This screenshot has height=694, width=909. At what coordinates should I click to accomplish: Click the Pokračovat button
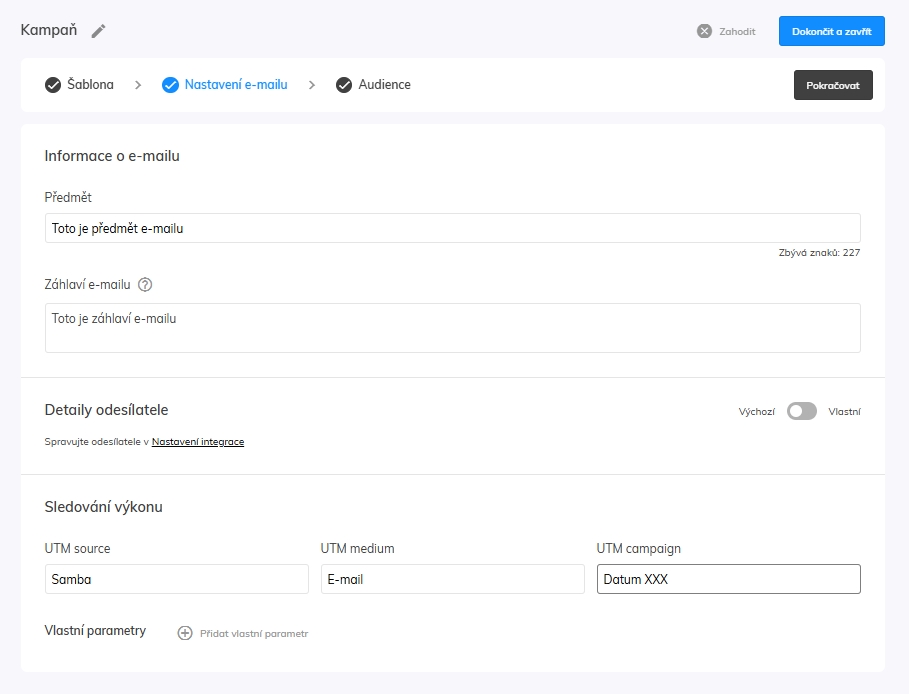833,85
